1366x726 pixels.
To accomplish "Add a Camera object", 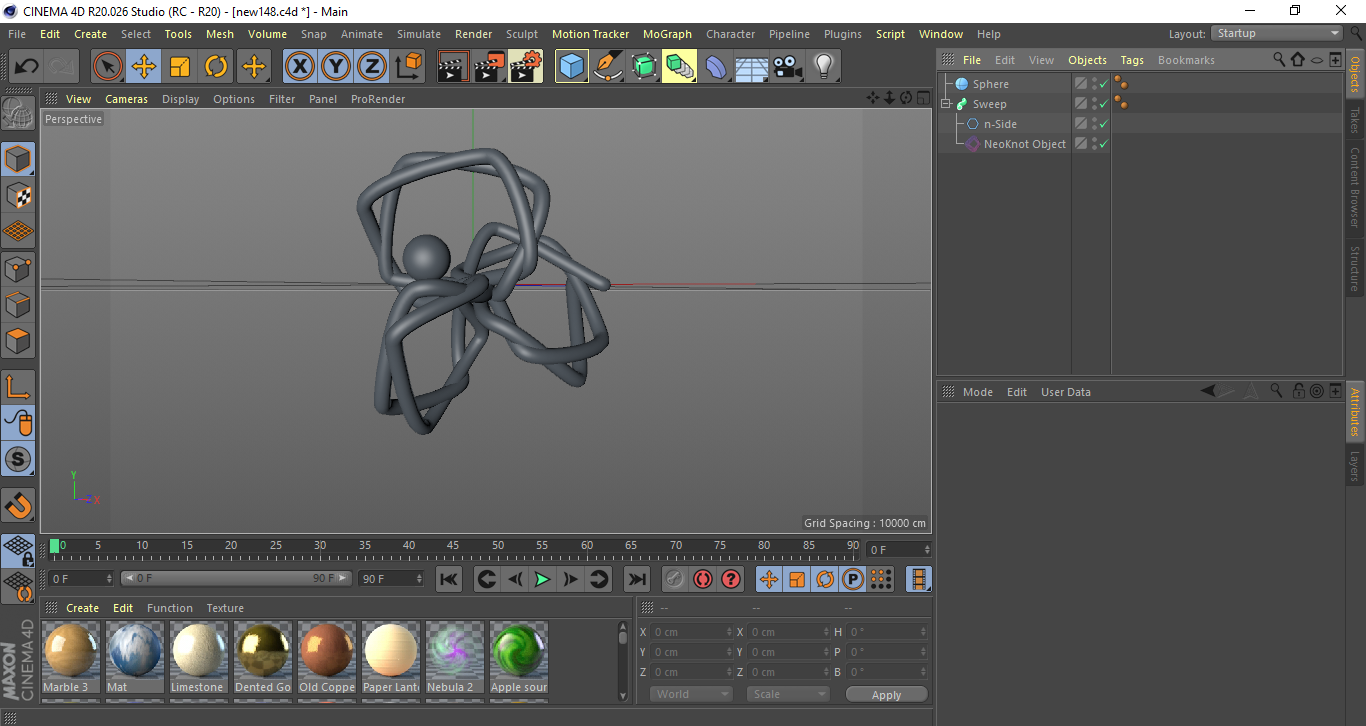I will (x=788, y=67).
